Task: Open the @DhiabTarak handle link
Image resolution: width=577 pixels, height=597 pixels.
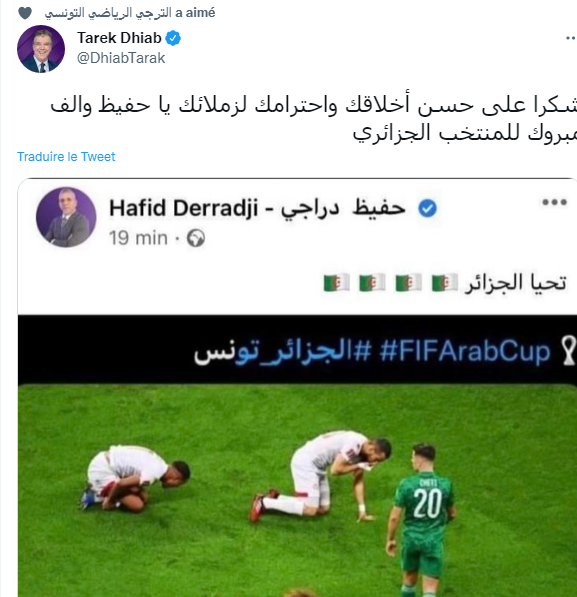Action: [x=121, y=58]
